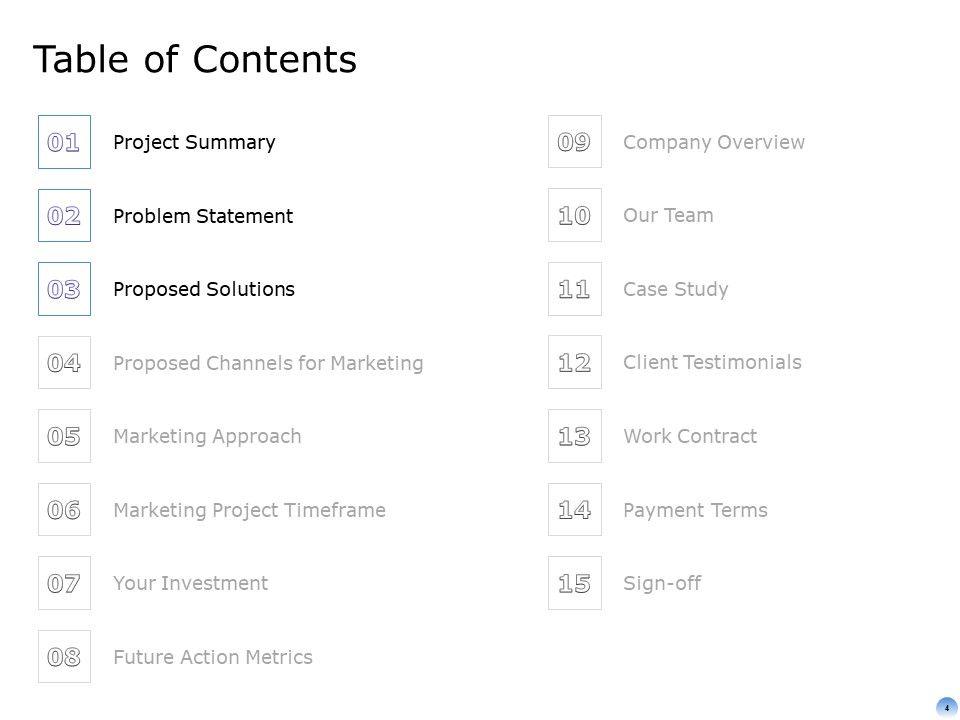Select the 15 number box
This screenshot has width=960, height=720.
pos(575,583)
